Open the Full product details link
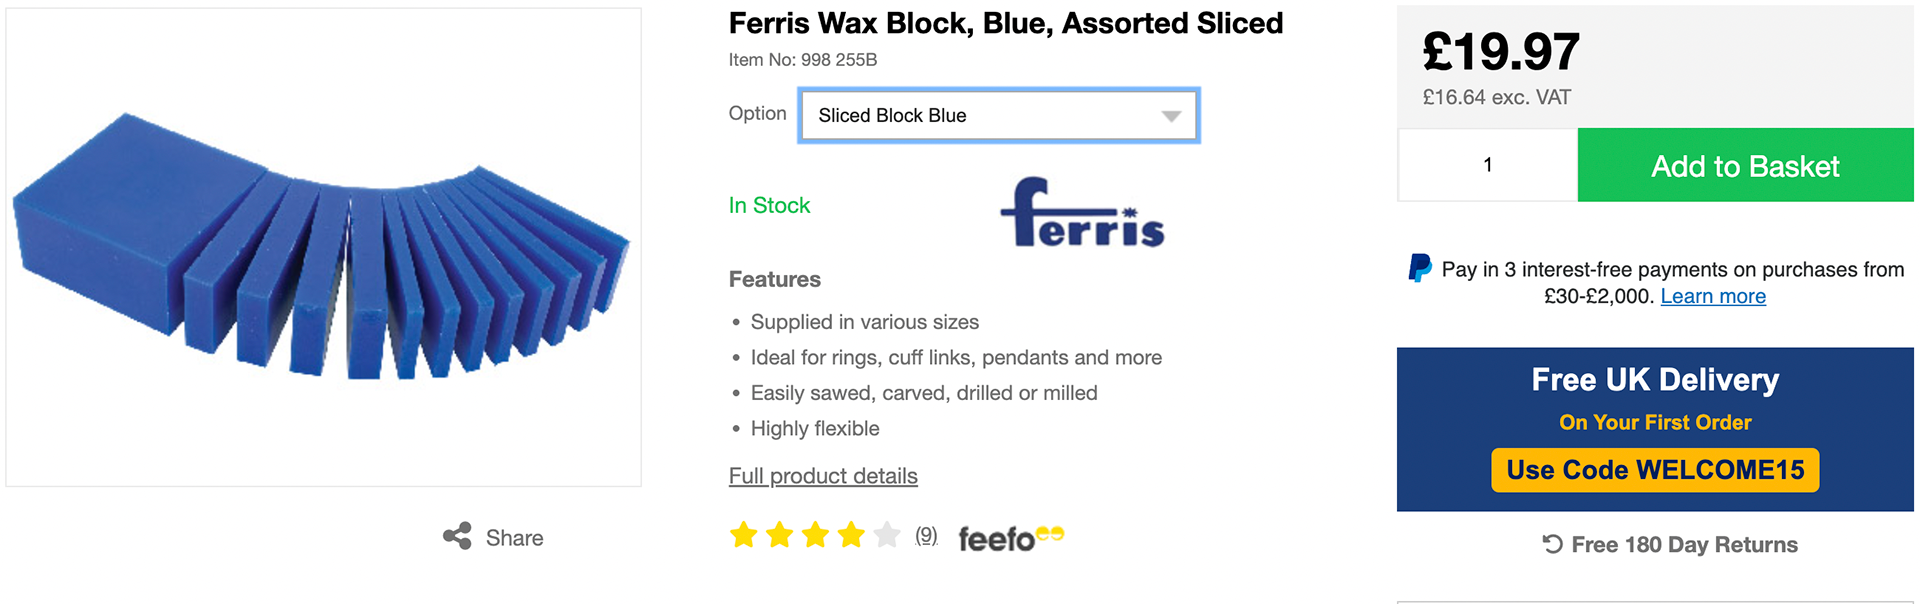Viewport: 1920px width, 604px height. [823, 476]
